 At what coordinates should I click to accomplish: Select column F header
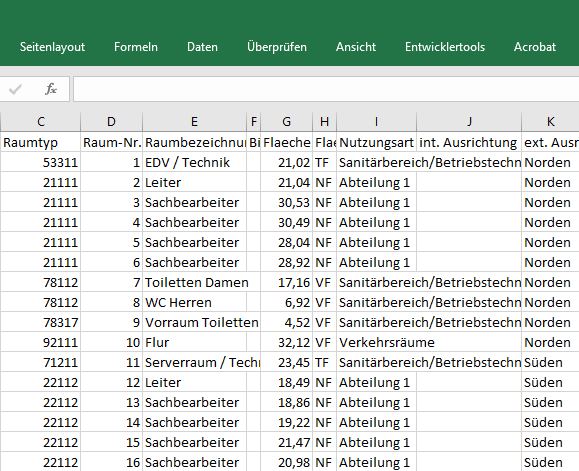(254, 121)
